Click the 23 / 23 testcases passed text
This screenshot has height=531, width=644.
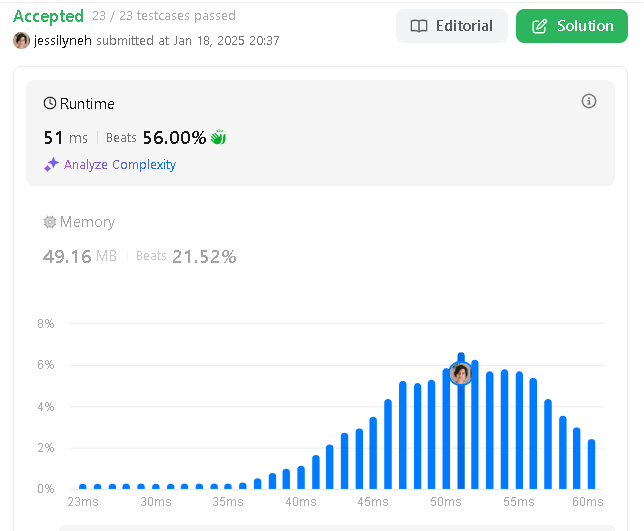point(164,16)
